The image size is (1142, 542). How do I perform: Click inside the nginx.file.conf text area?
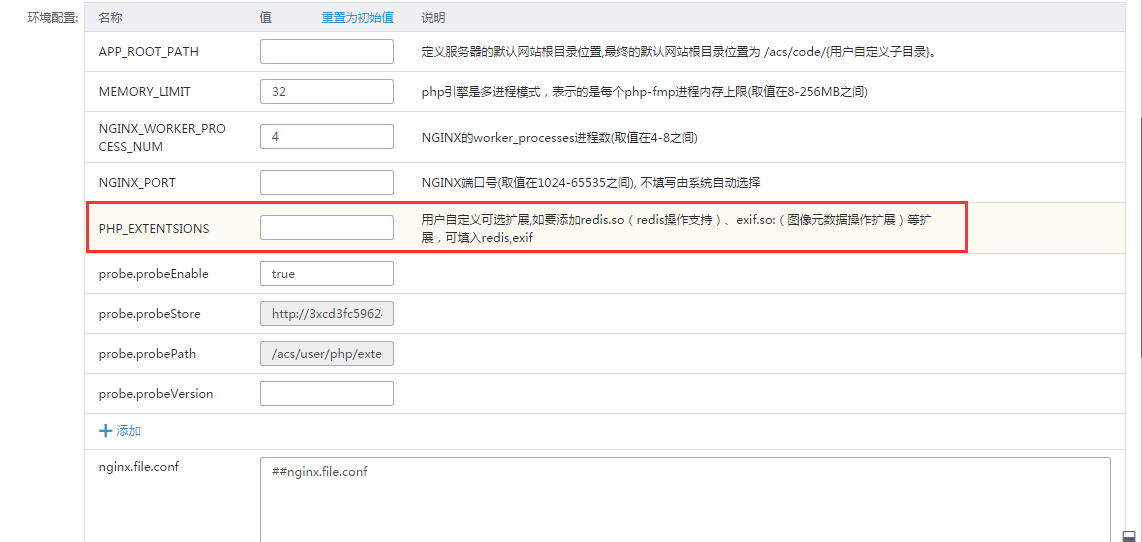pos(685,500)
